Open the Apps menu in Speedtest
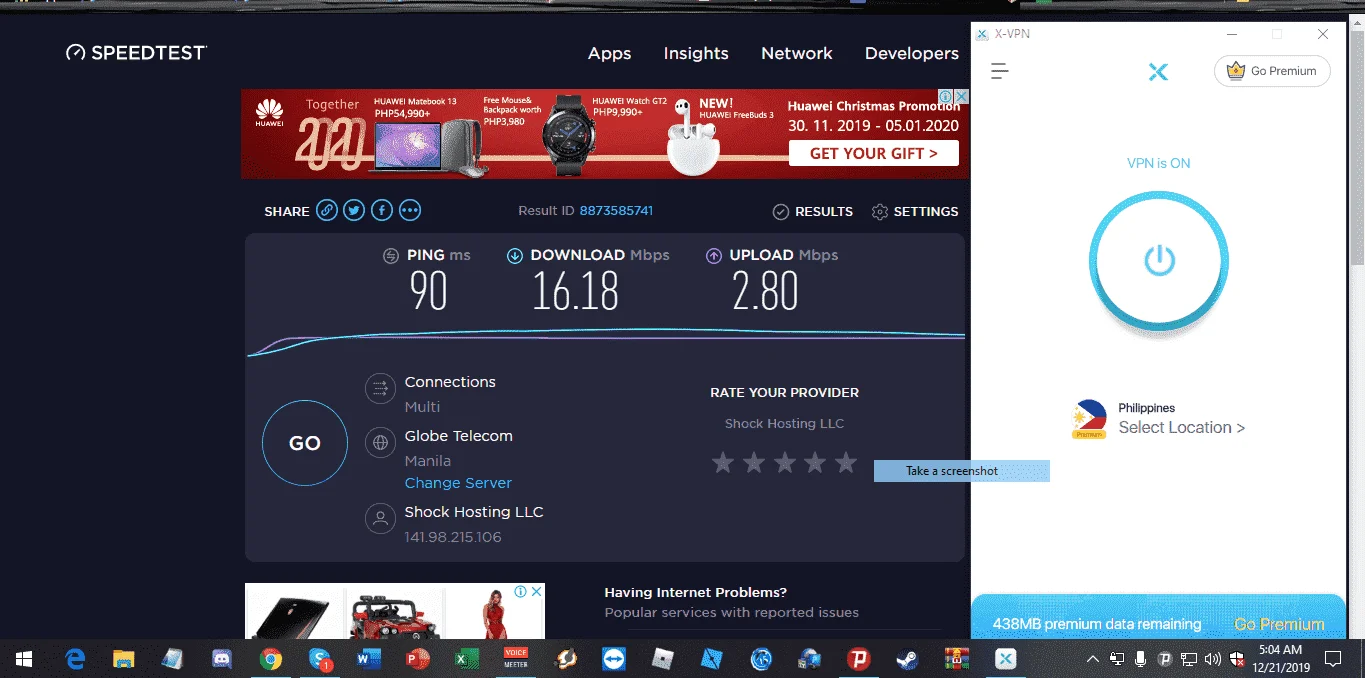The image size is (1365, 678). pos(609,54)
